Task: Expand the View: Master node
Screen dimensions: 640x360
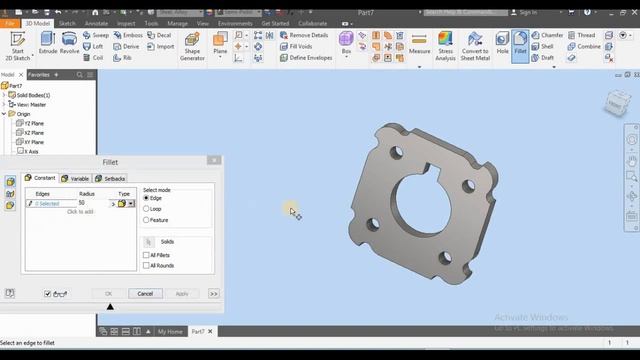Action: click(x=4, y=104)
